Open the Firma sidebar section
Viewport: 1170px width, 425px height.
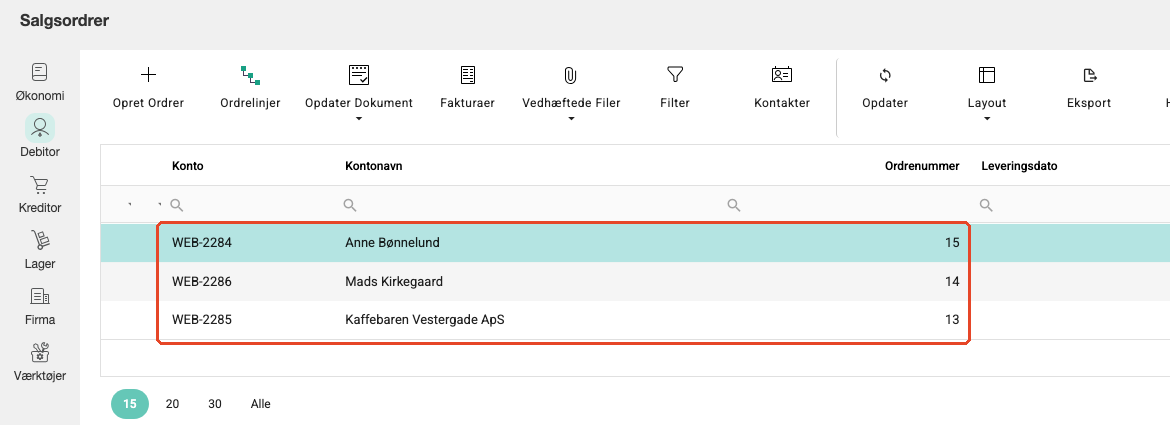tap(40, 306)
